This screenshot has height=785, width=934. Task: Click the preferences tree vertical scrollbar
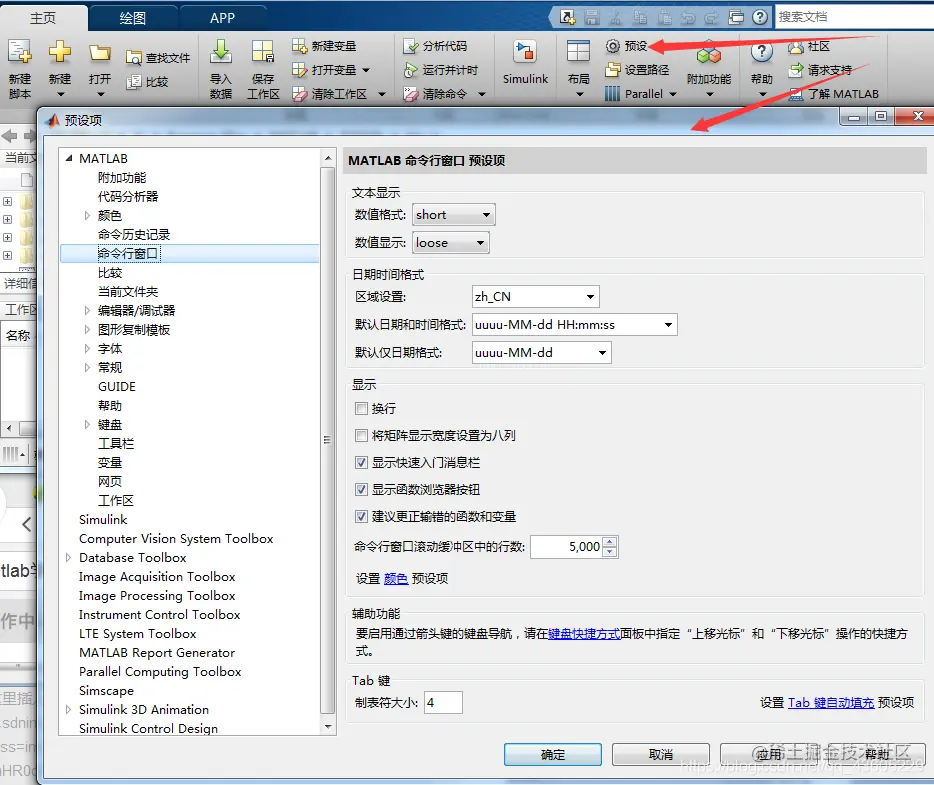click(328, 441)
